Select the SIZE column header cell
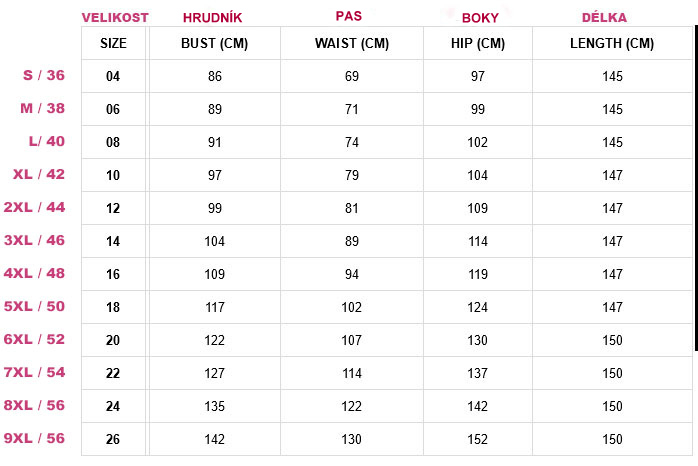Screen dimensions: 698x466 [113, 43]
